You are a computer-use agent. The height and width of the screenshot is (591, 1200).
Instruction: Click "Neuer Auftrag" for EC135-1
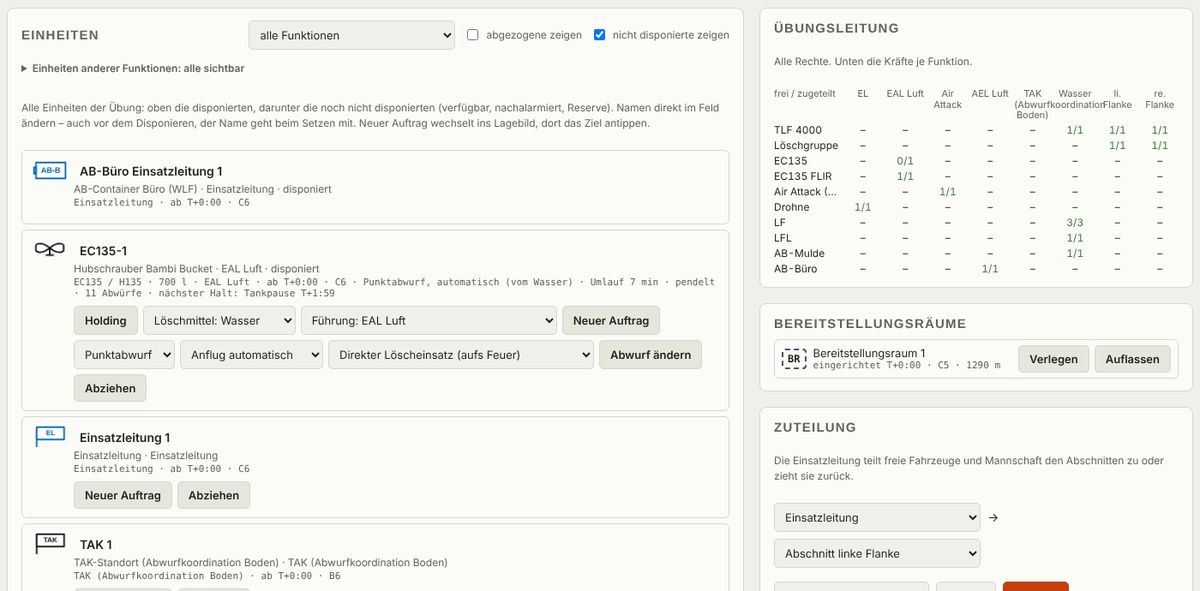pos(611,320)
